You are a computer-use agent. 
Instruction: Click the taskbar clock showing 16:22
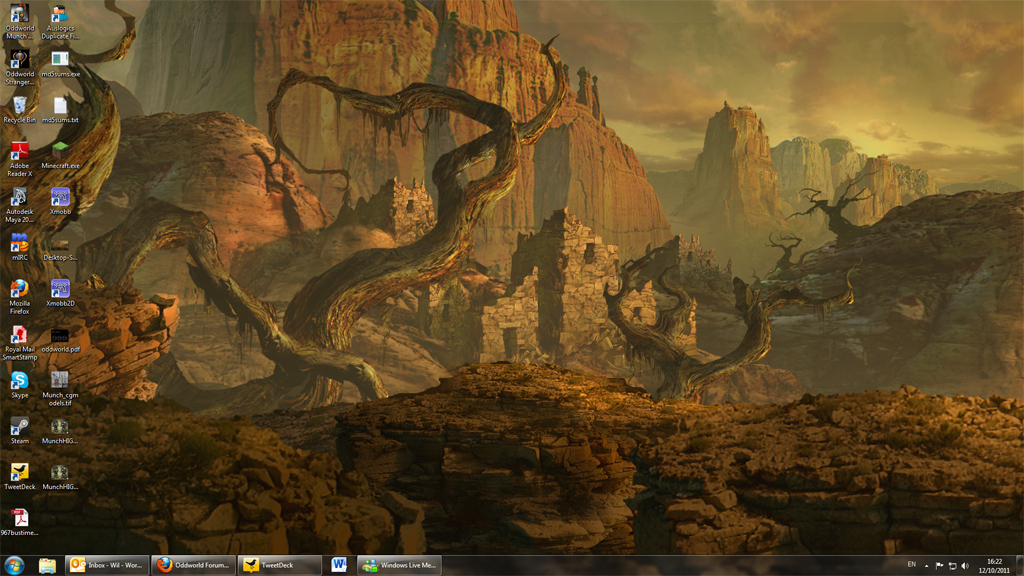point(994,566)
